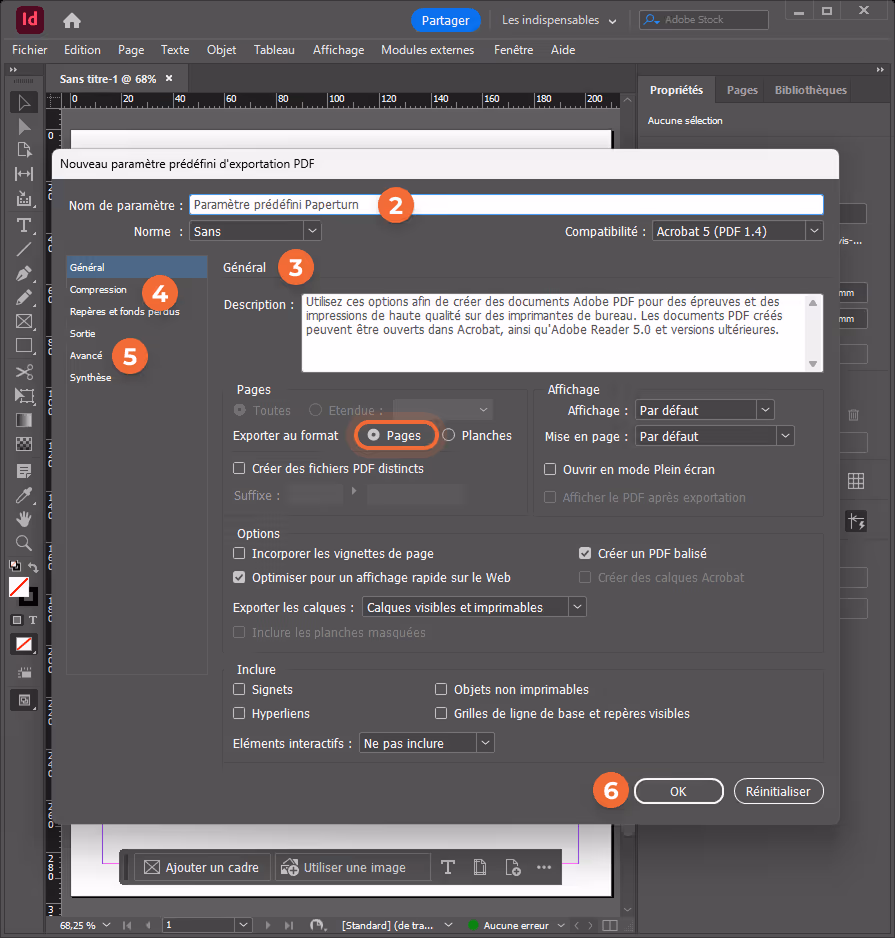Activate the Zoom magnifier tool
Image resolution: width=895 pixels, height=938 pixels.
tap(24, 543)
